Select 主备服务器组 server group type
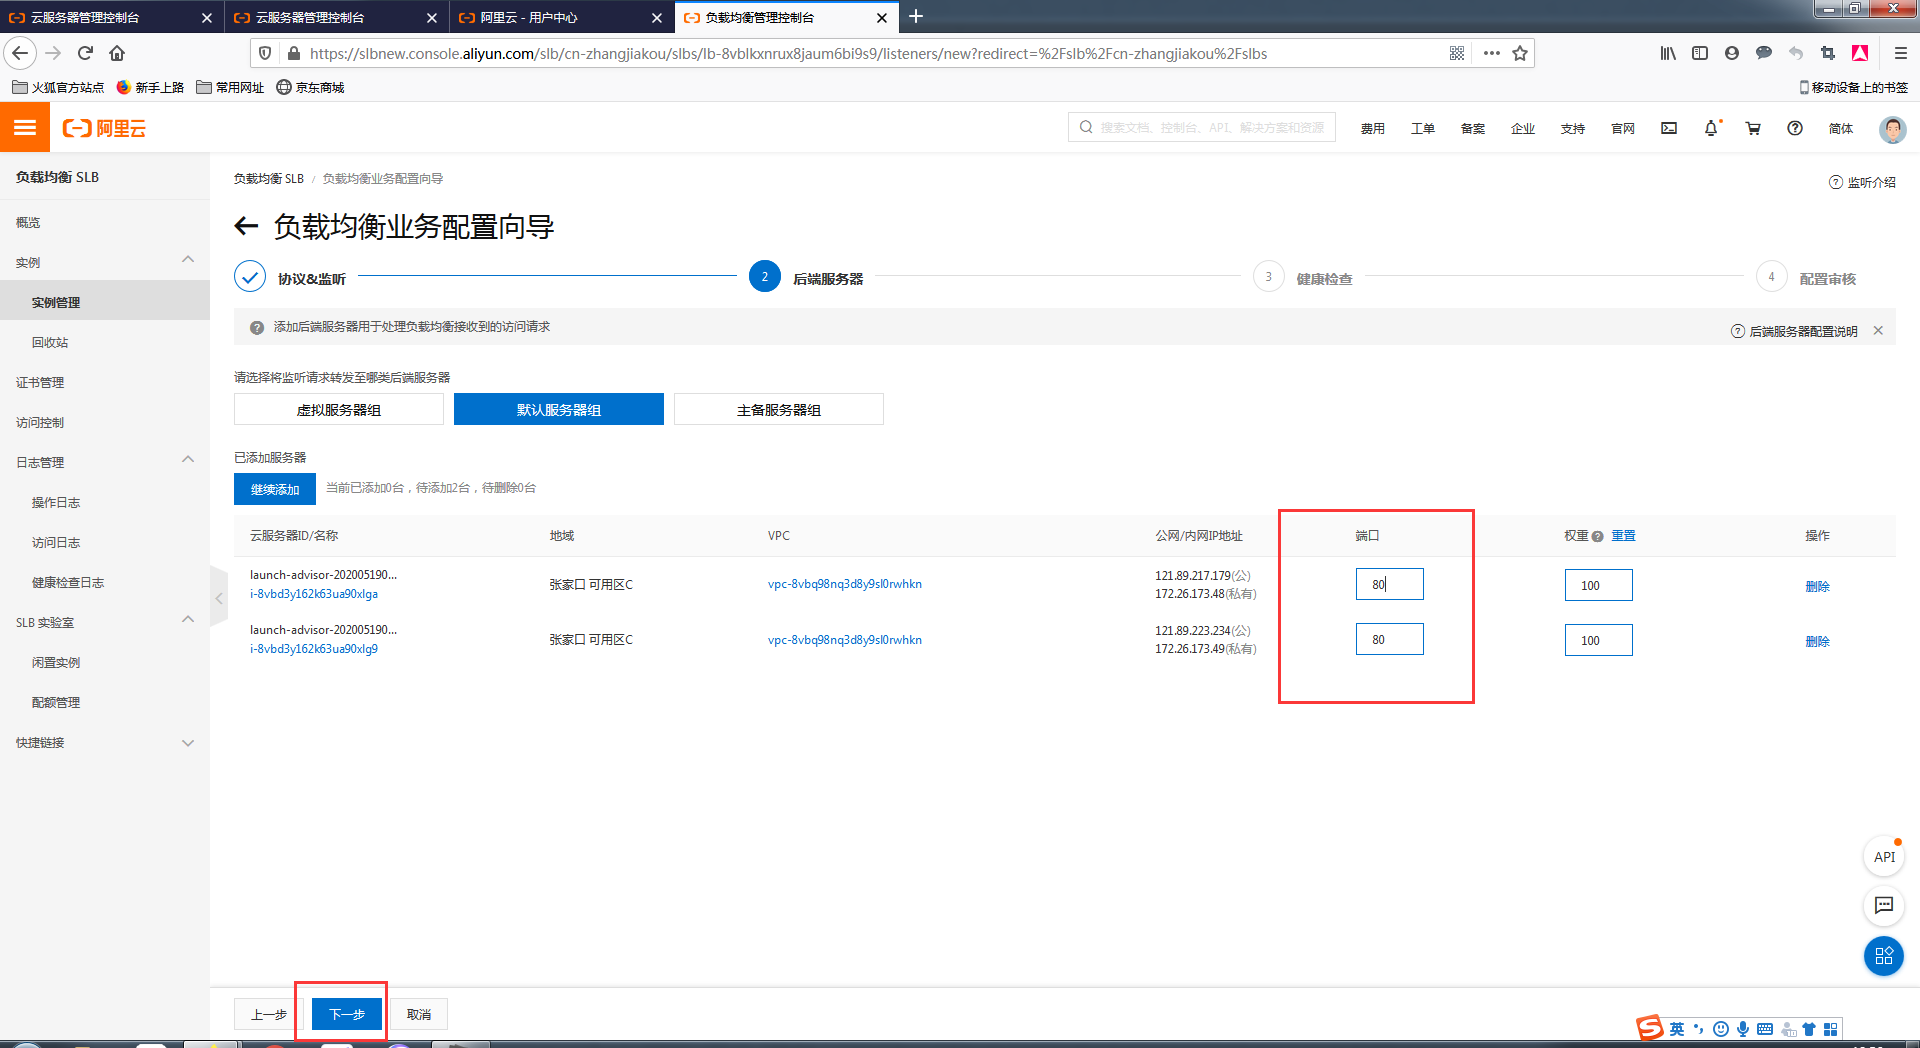Screen dimensions: 1920x1048 point(779,410)
